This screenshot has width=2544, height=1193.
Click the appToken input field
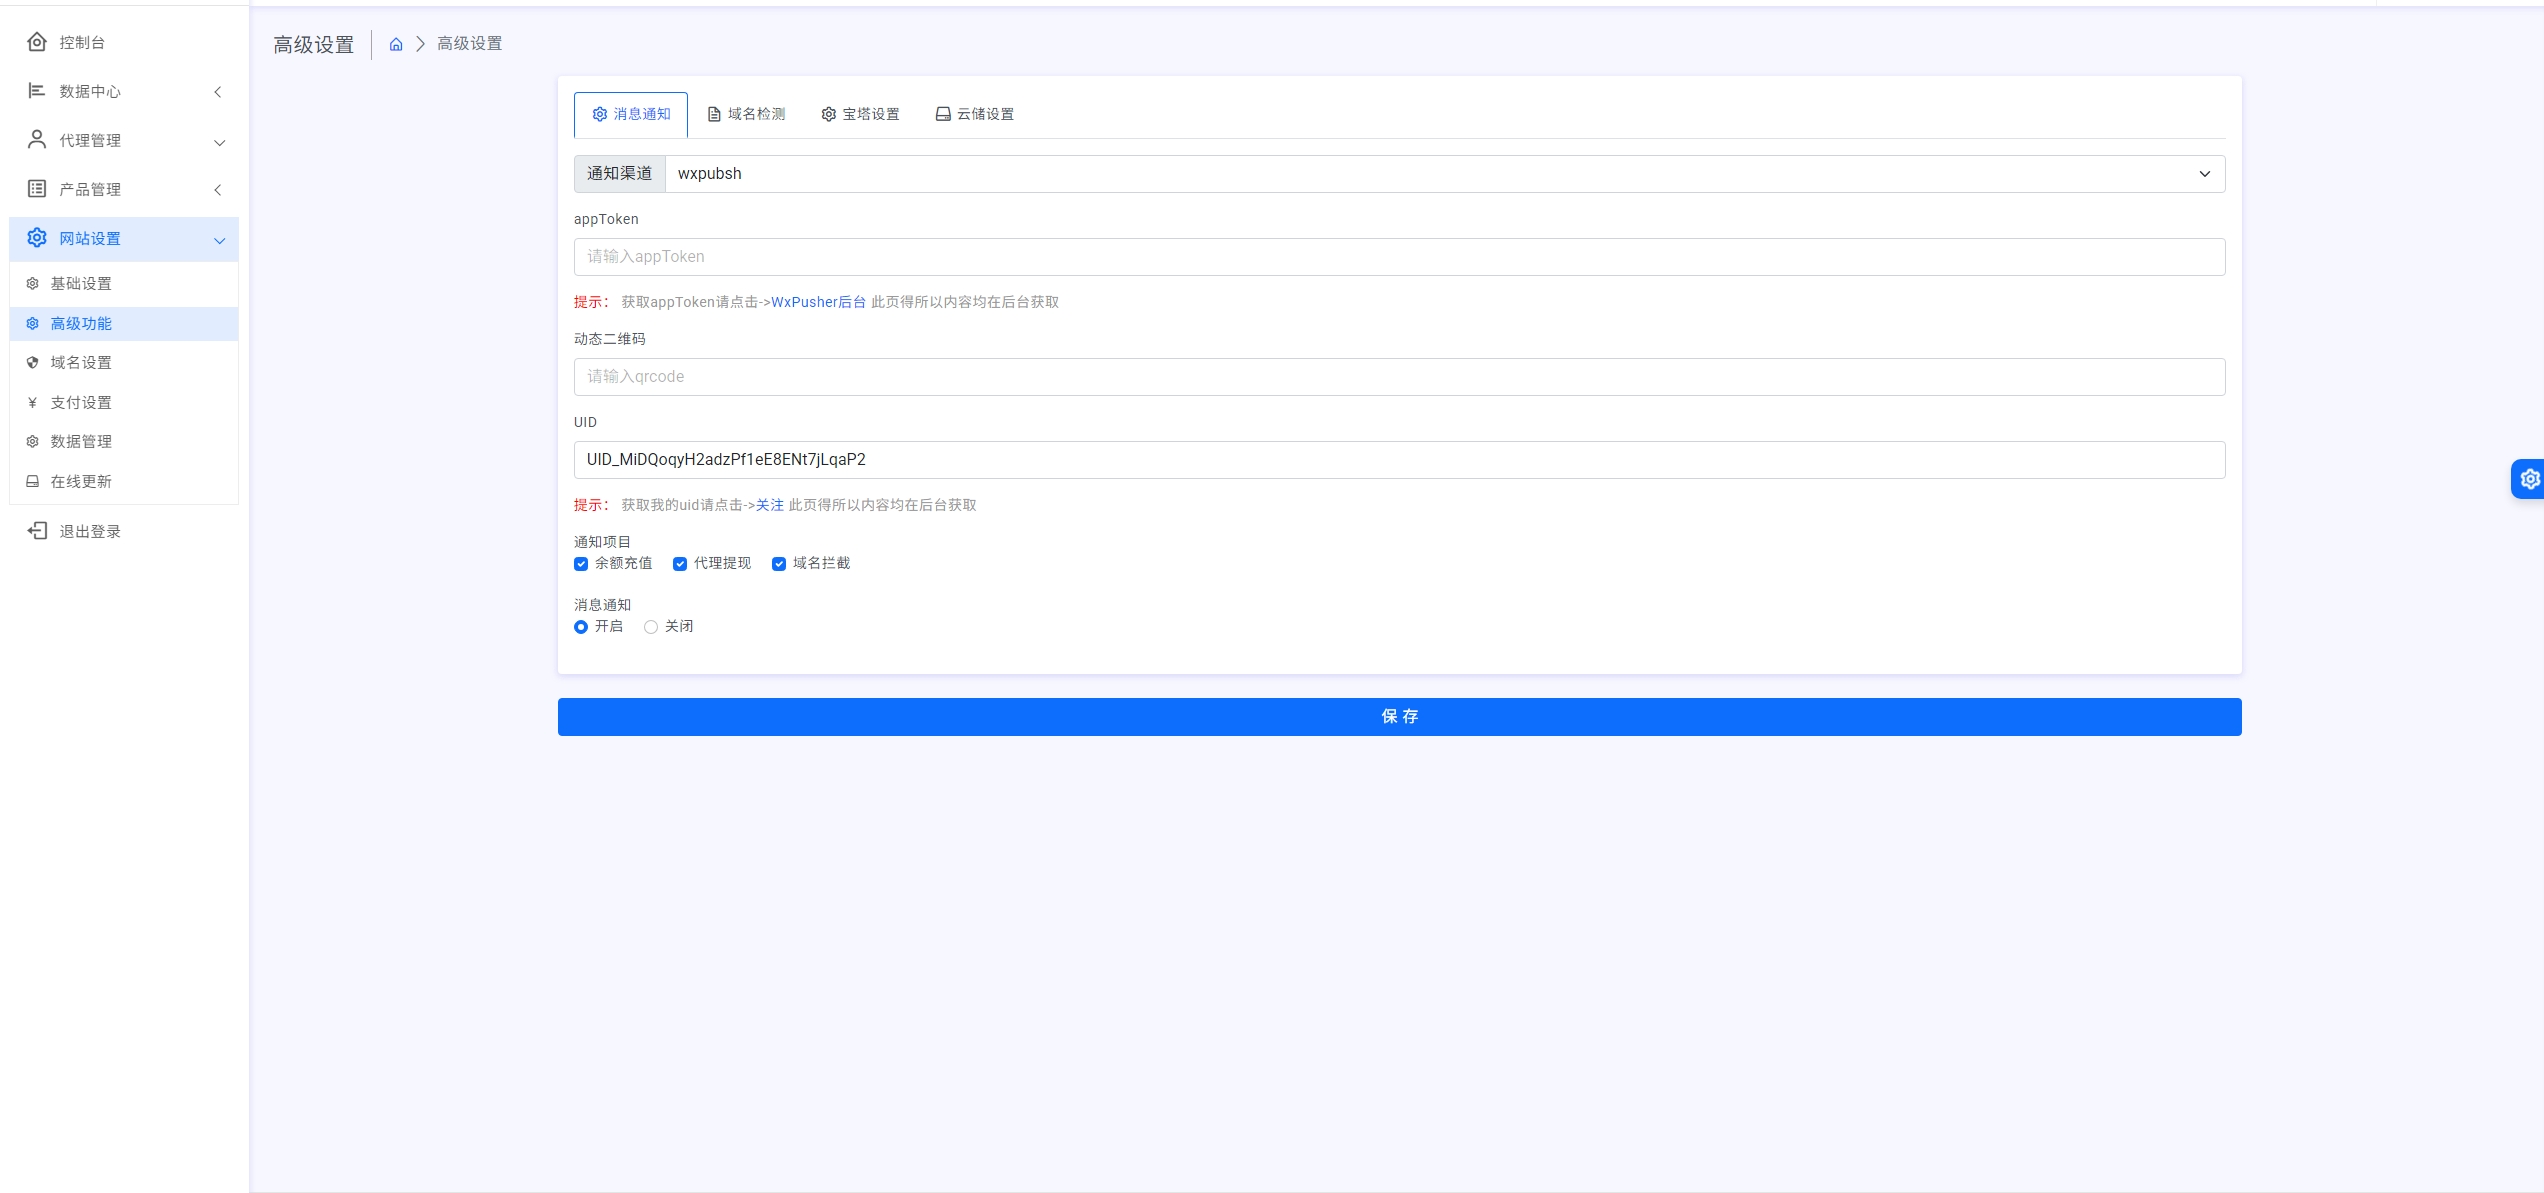pyautogui.click(x=1399, y=257)
